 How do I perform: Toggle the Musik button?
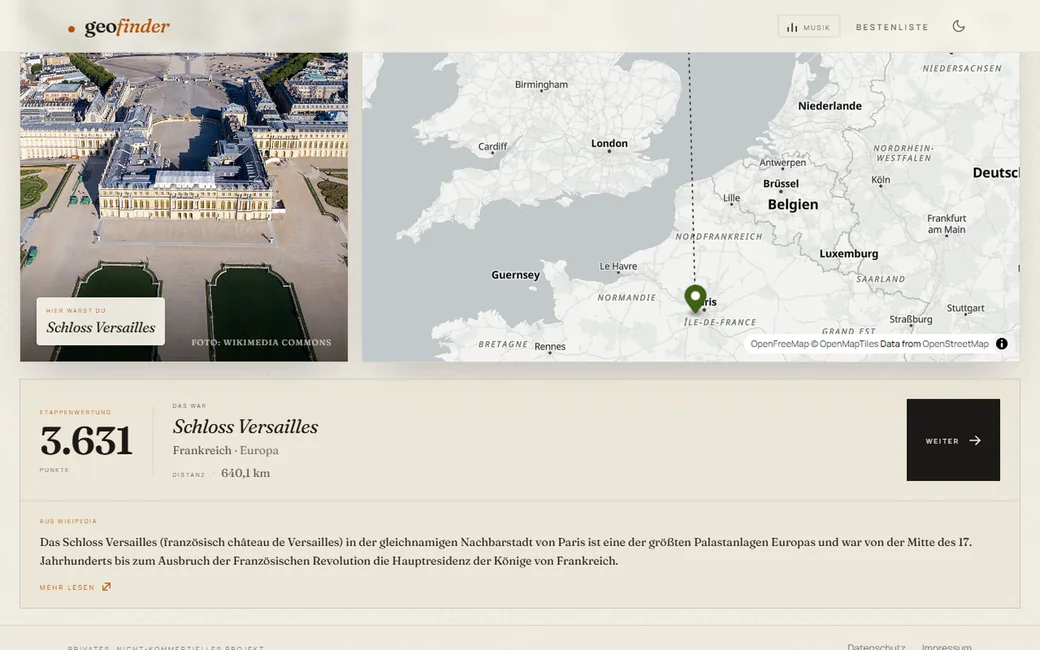[x=809, y=27]
